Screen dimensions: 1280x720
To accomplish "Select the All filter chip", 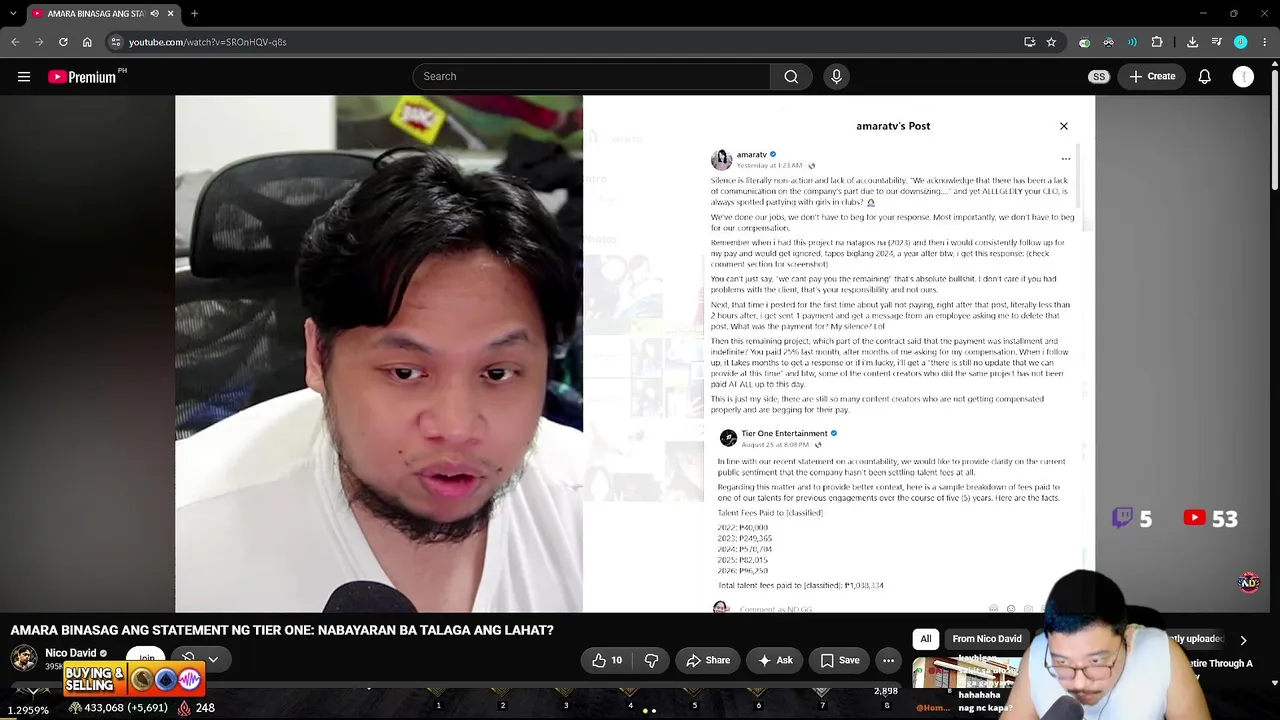I will (x=926, y=639).
